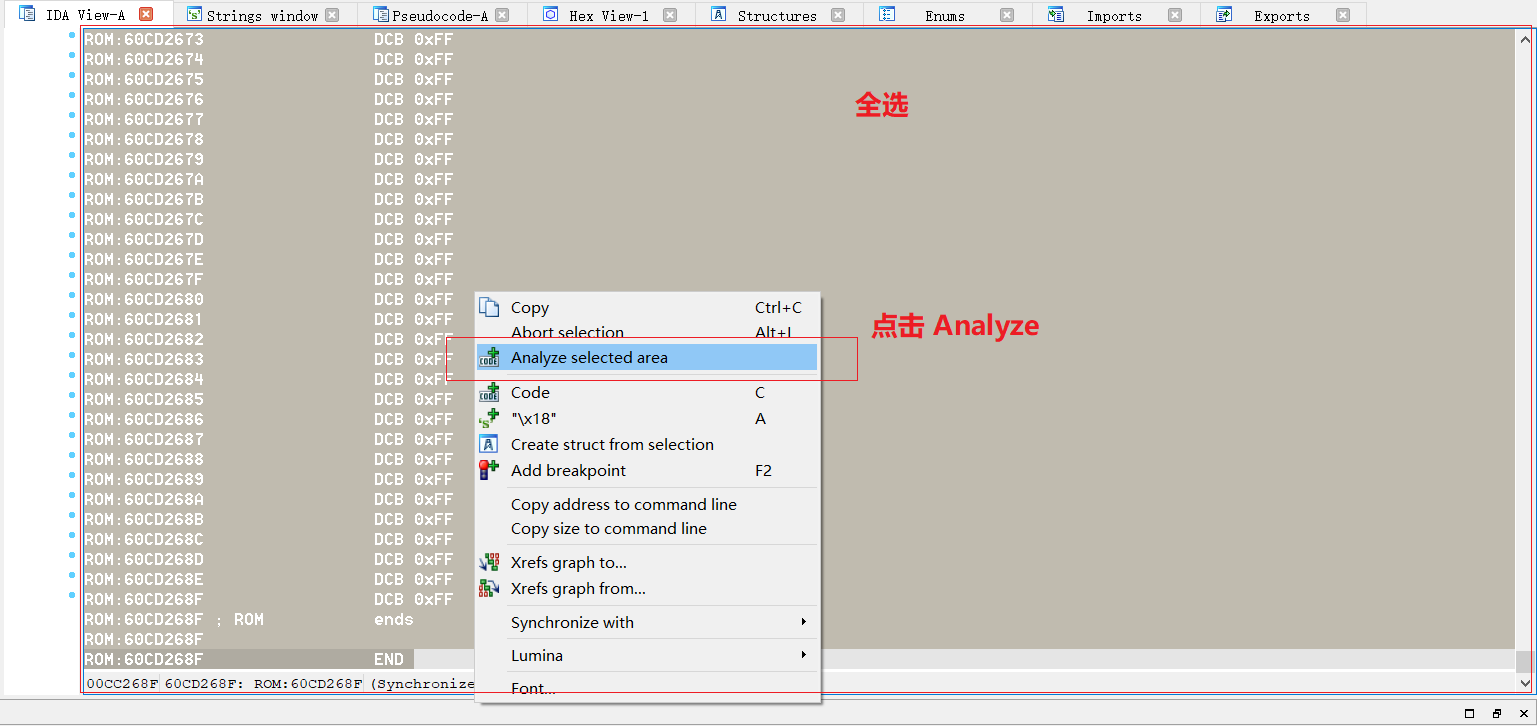Switch to the Strings window tab

[x=262, y=16]
